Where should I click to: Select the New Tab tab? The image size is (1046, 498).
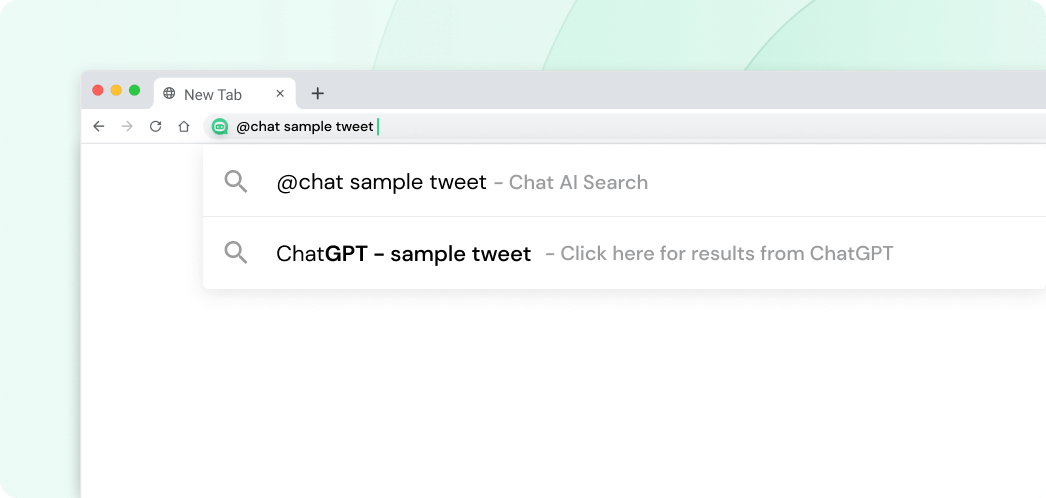tap(213, 94)
